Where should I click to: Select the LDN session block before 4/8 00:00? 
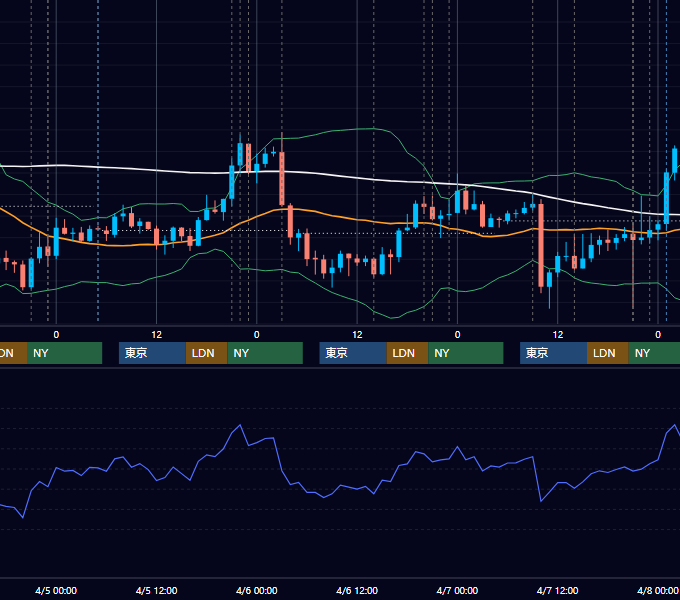[x=608, y=353]
